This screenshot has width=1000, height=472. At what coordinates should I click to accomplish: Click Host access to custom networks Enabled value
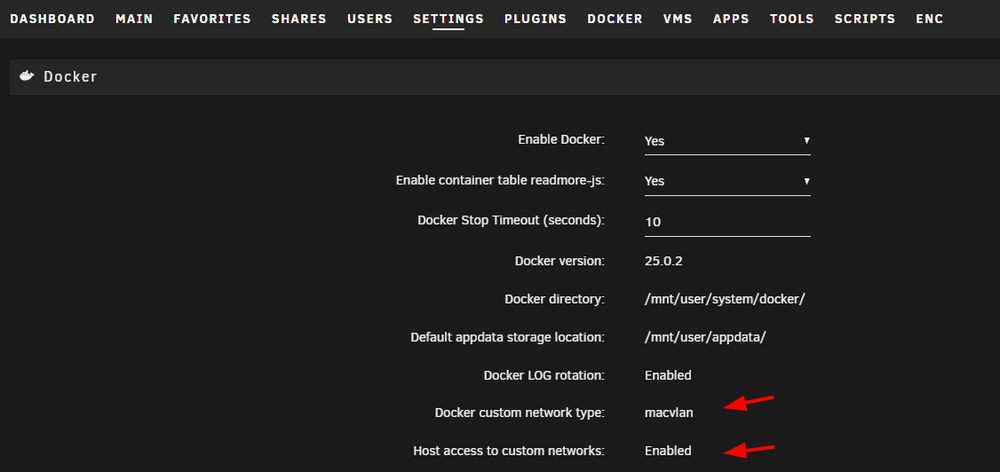668,451
